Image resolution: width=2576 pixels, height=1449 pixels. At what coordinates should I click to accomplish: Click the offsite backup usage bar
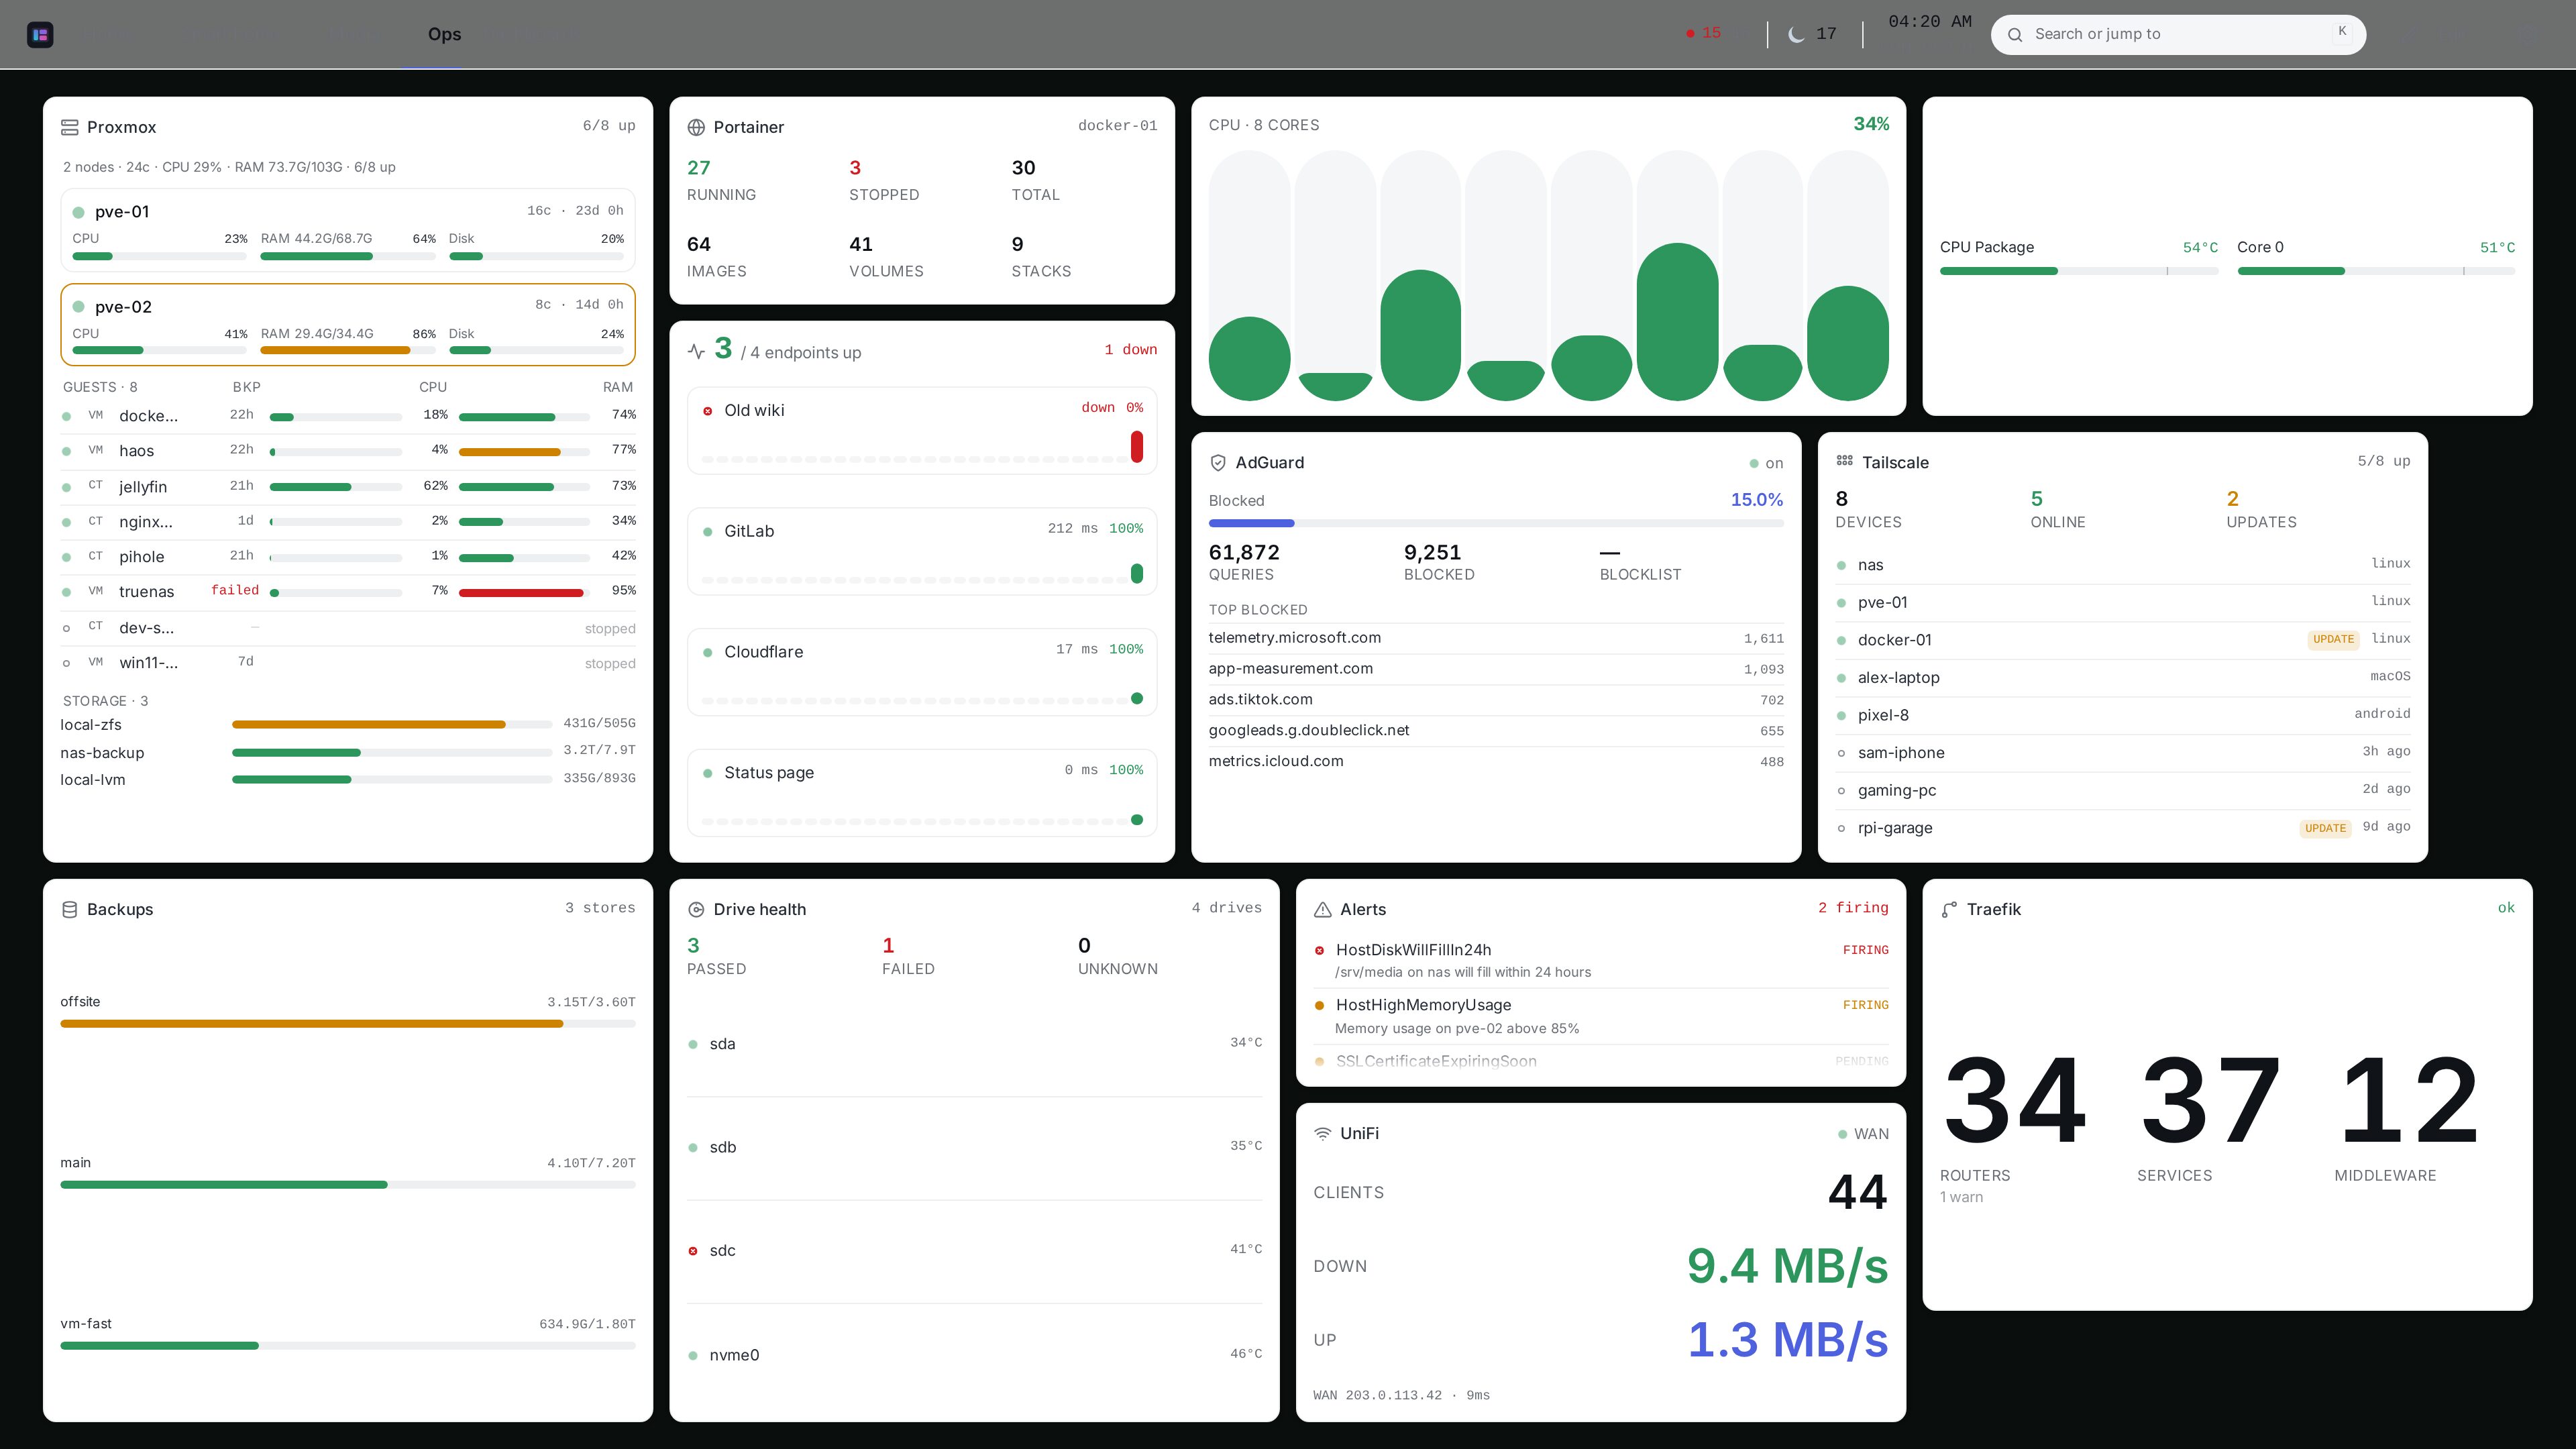pyautogui.click(x=348, y=1024)
